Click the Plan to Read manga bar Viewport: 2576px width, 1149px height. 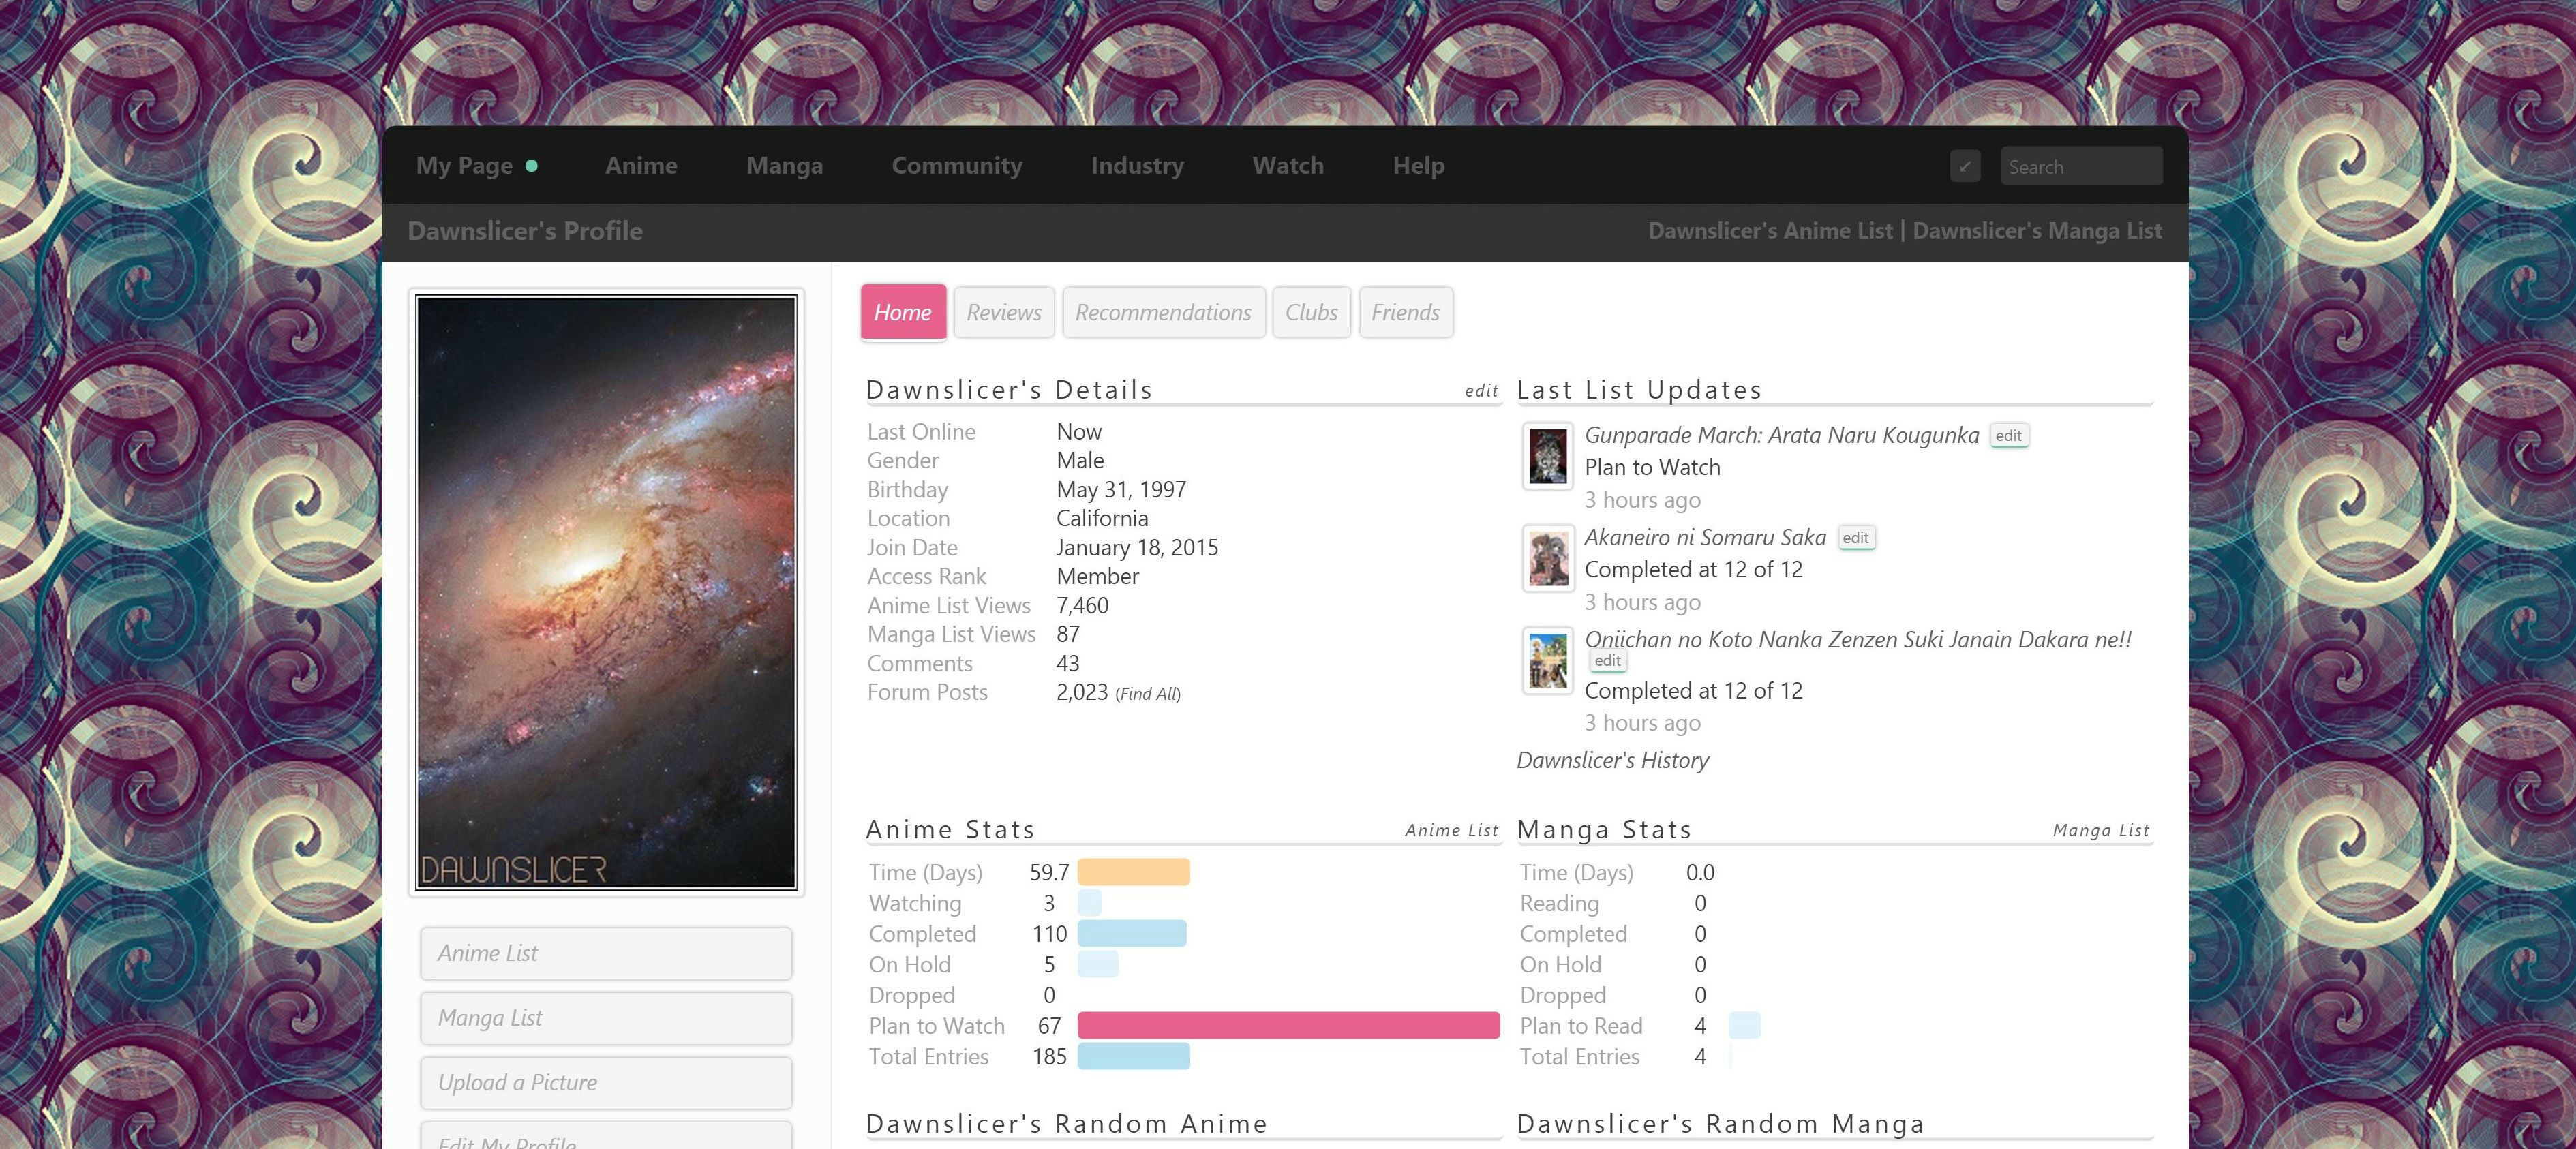1744,1025
